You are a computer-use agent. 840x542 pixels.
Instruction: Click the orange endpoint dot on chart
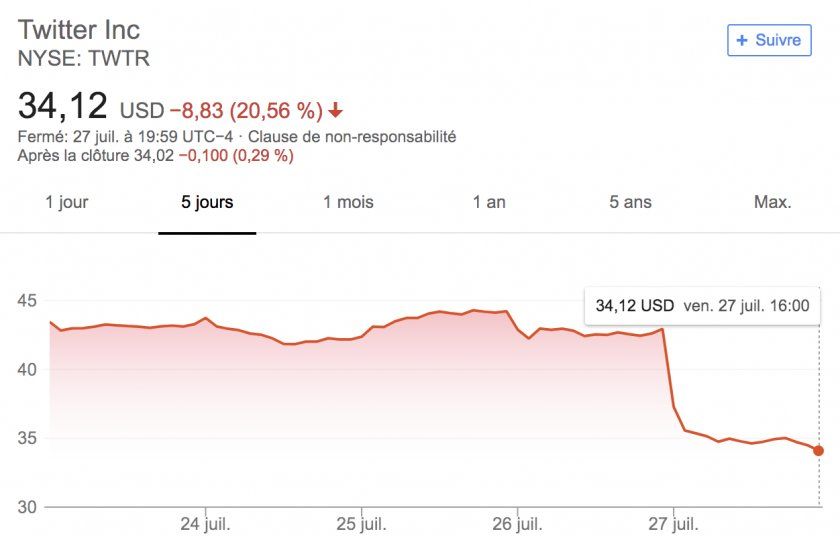click(x=819, y=450)
